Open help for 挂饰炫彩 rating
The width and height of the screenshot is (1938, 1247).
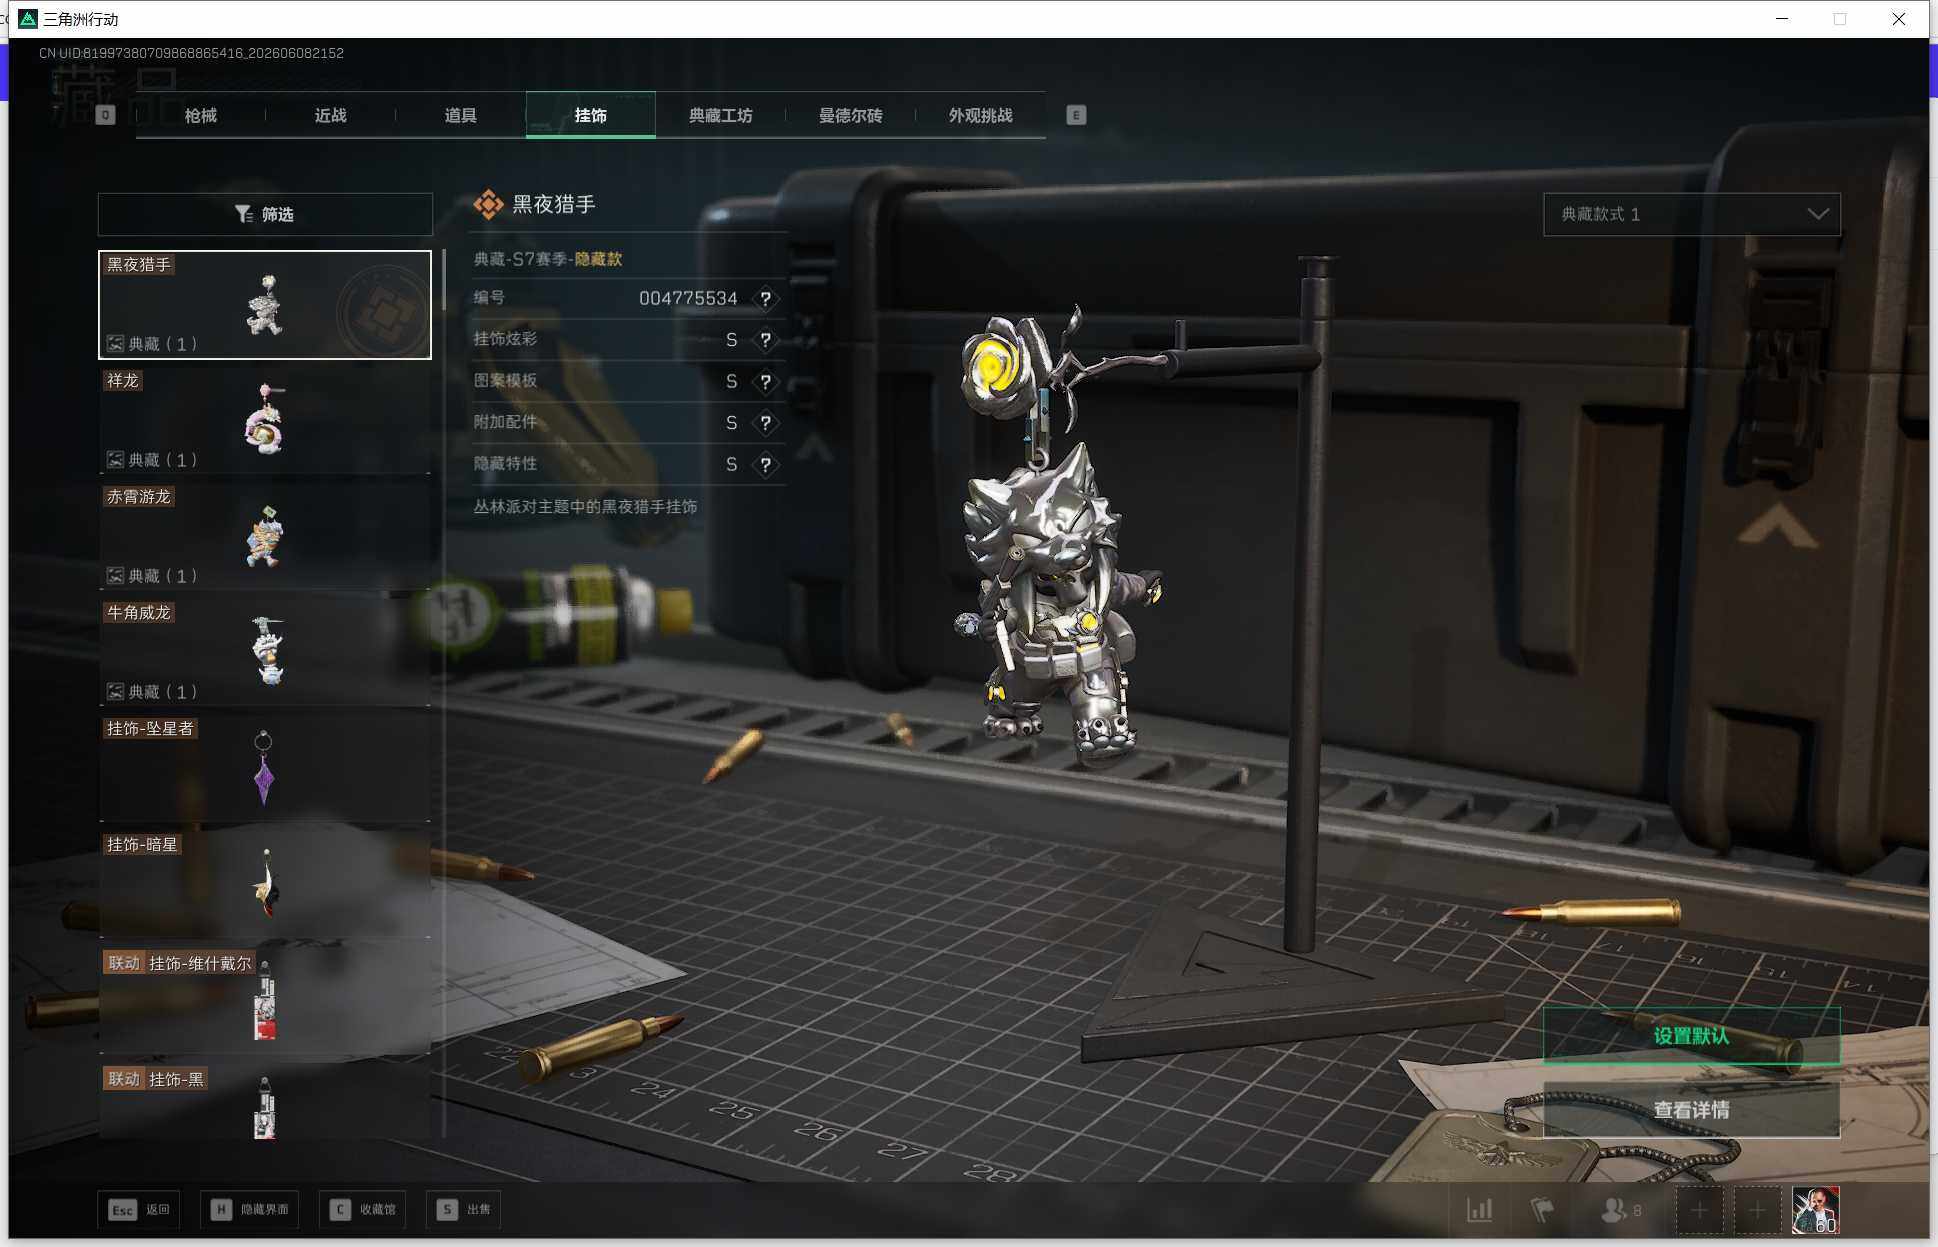pos(765,340)
